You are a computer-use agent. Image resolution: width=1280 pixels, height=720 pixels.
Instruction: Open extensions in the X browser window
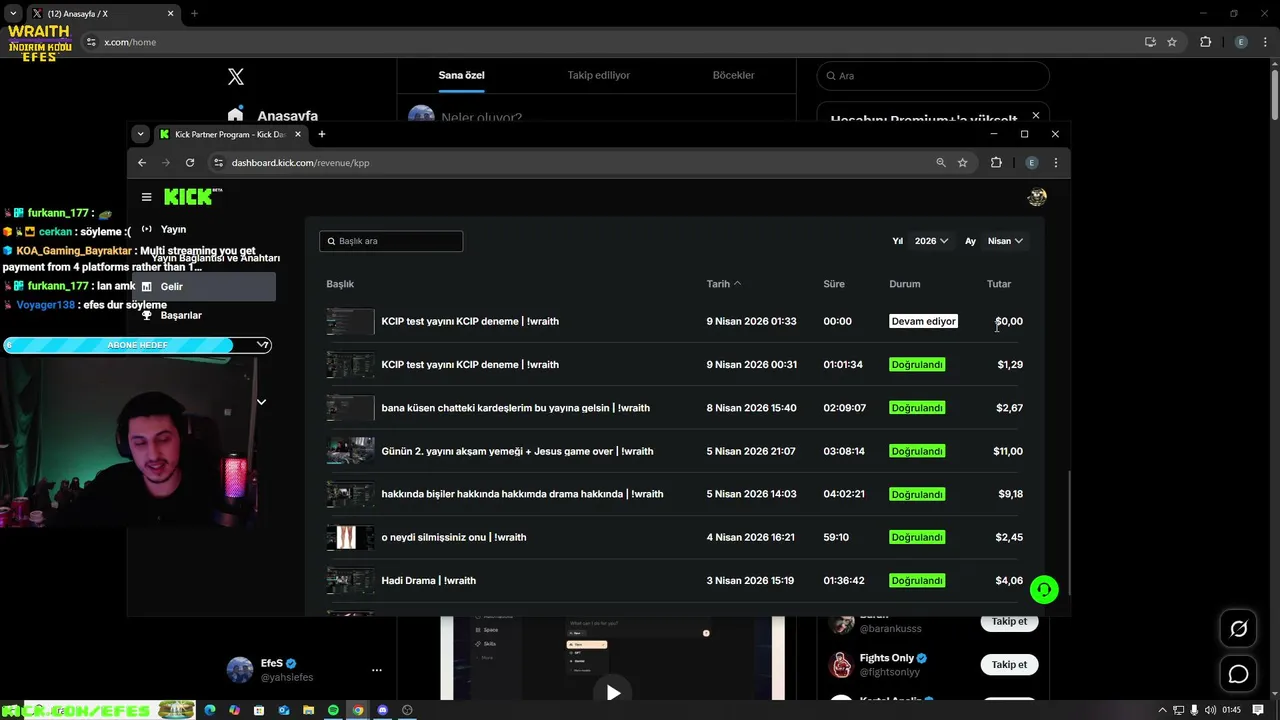pyautogui.click(x=1205, y=42)
